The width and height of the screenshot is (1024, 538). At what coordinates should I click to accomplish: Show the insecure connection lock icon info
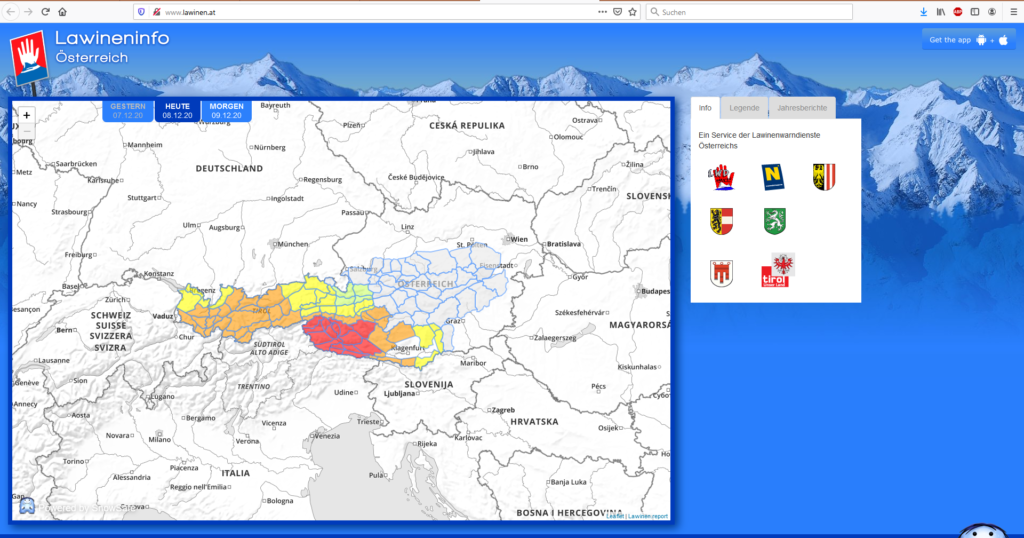(157, 12)
